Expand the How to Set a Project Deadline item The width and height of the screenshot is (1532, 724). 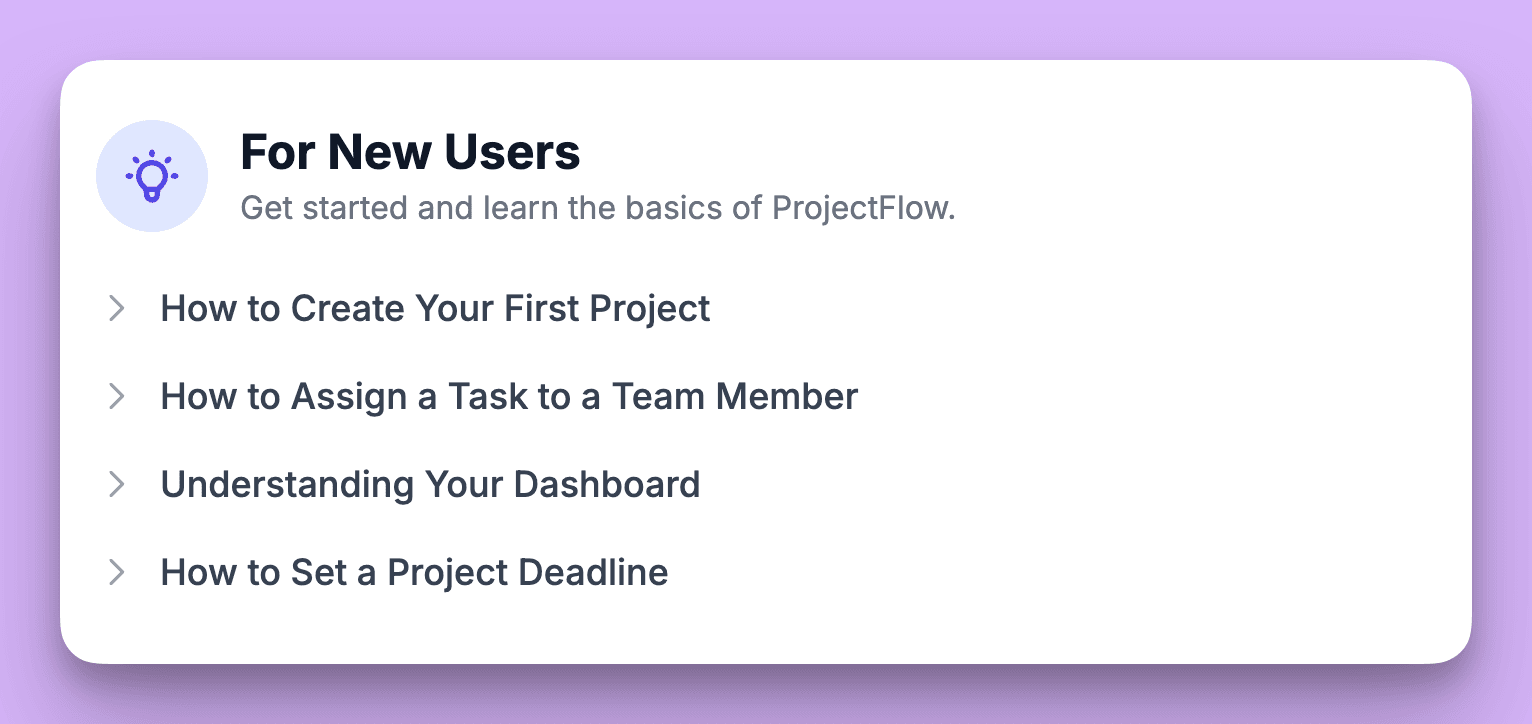click(414, 572)
